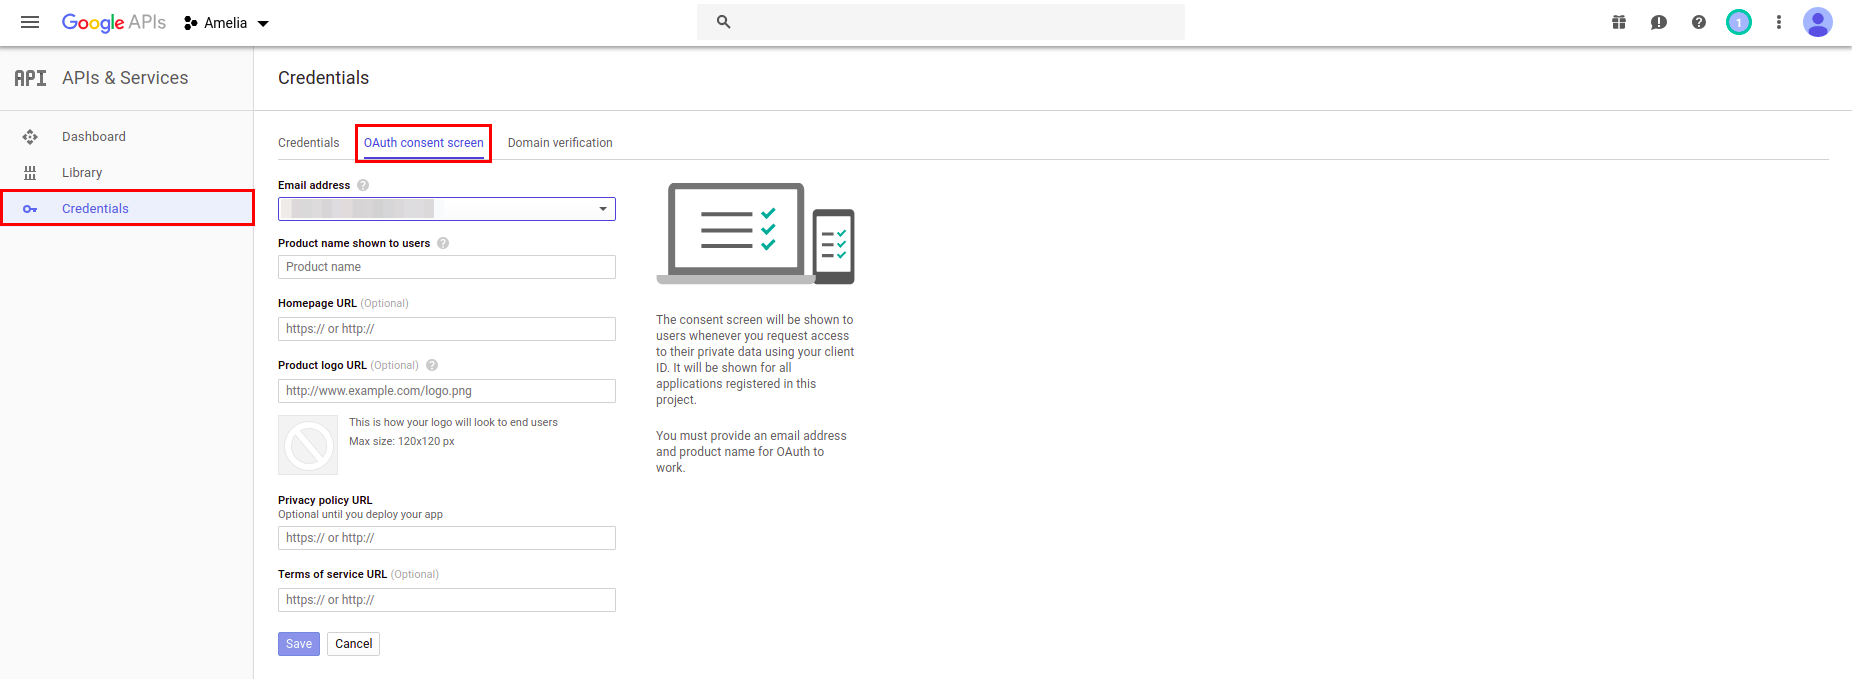Click the logo preview placeholder thumbnail

tap(308, 445)
